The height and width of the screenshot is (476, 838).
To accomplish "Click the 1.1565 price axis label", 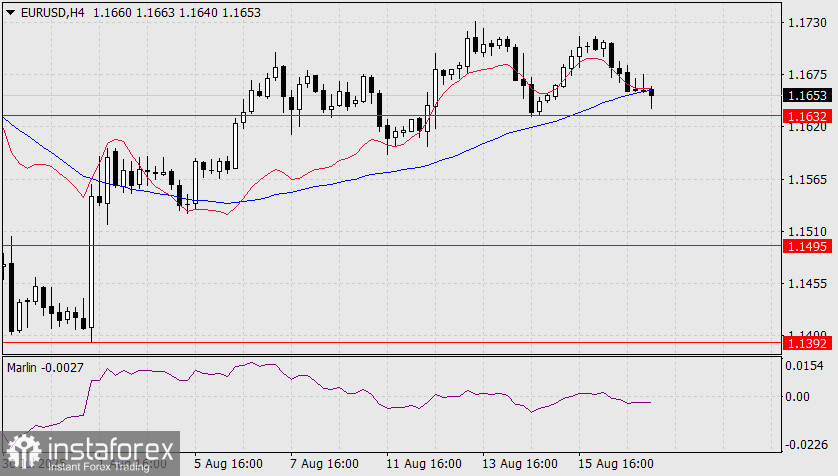I will [808, 180].
